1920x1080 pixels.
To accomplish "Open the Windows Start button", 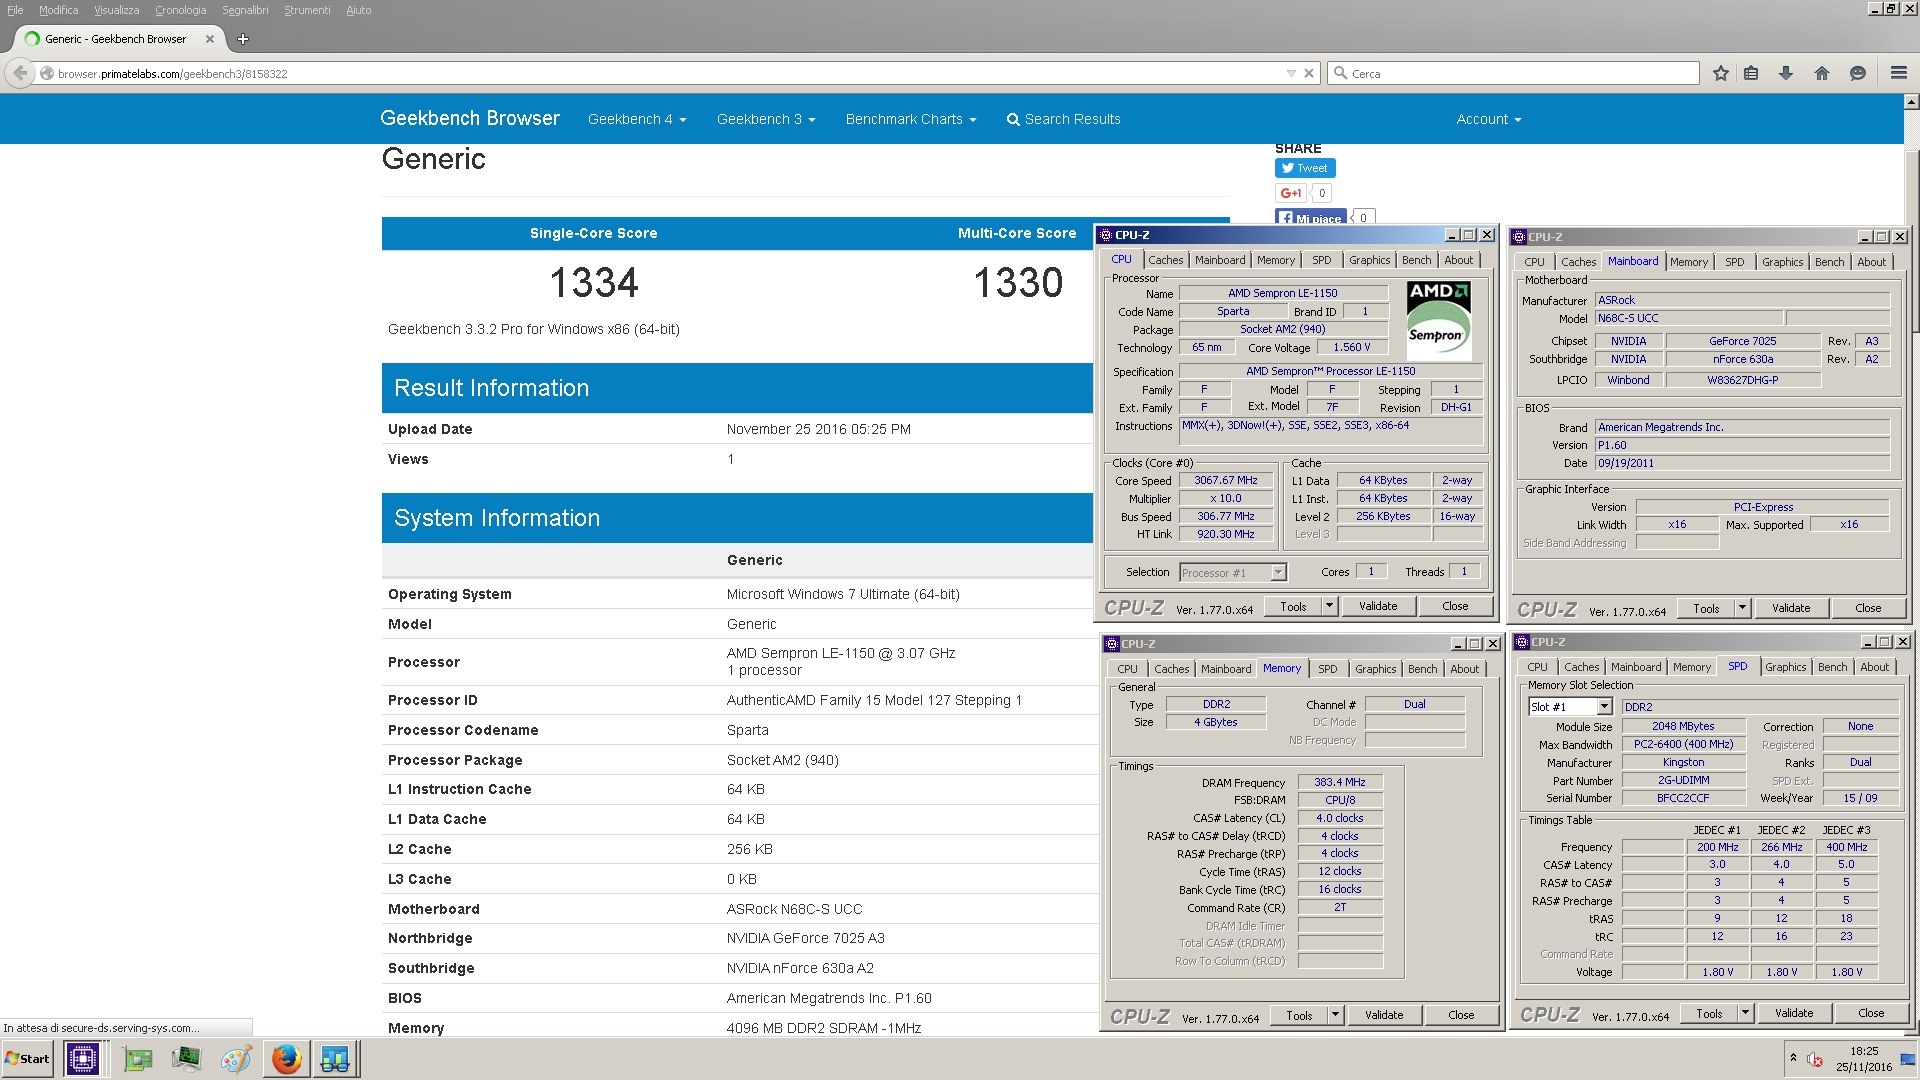I will (27, 1058).
